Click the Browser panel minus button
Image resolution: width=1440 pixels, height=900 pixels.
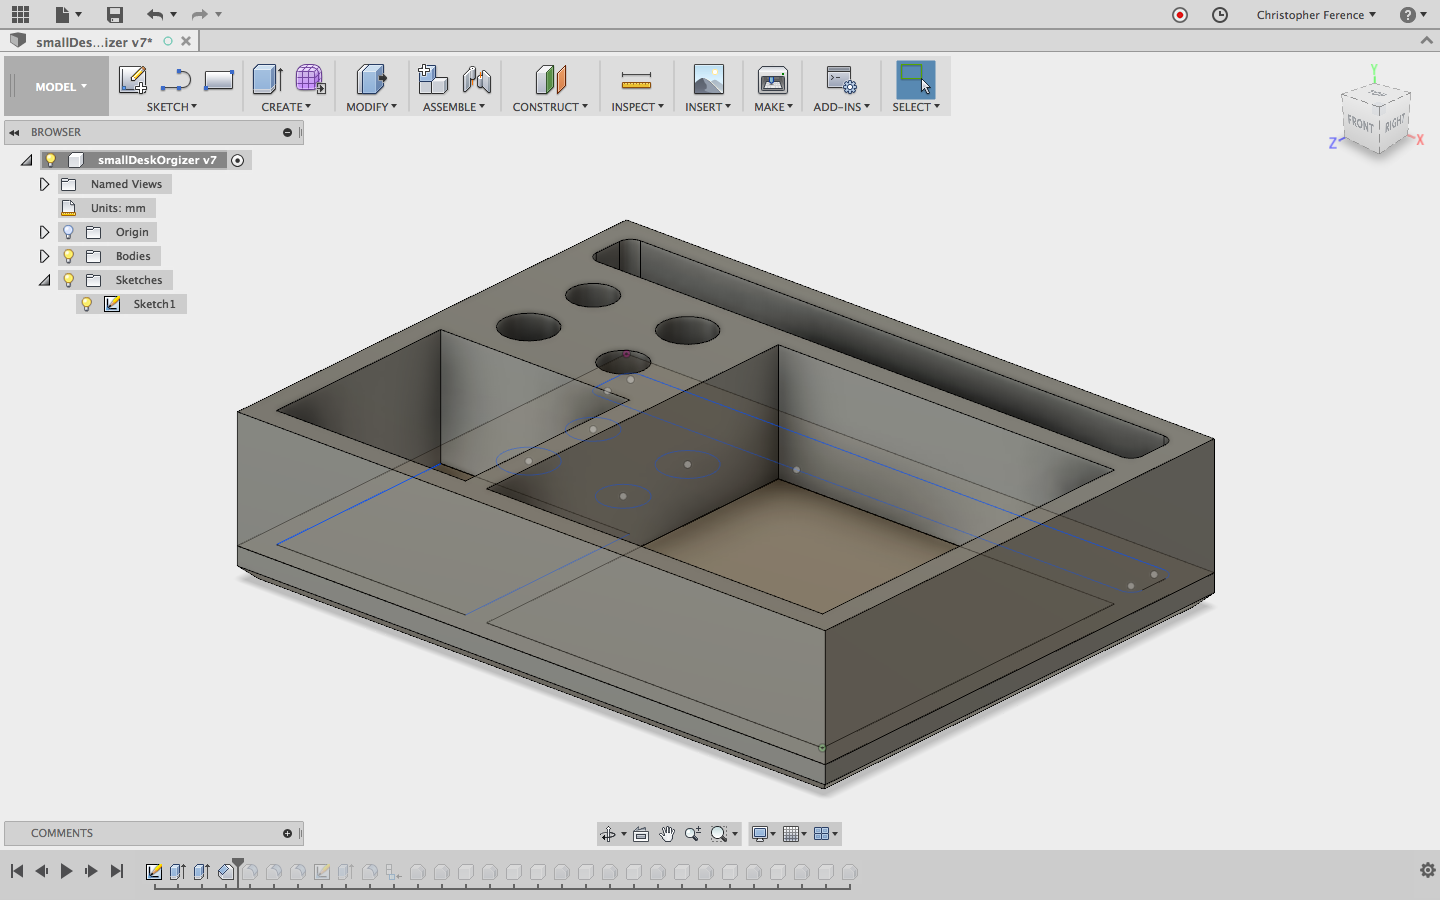point(288,132)
